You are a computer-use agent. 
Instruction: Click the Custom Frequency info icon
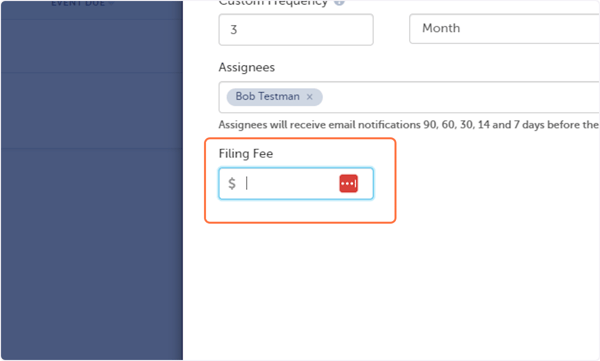[x=339, y=2]
